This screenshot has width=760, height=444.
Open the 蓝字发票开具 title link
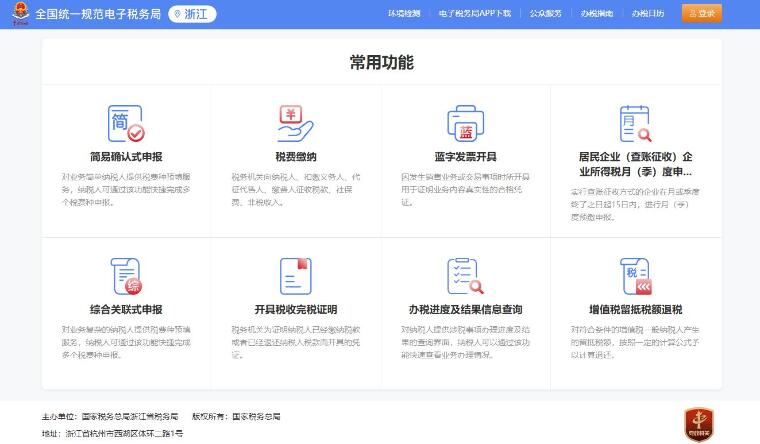coord(465,158)
